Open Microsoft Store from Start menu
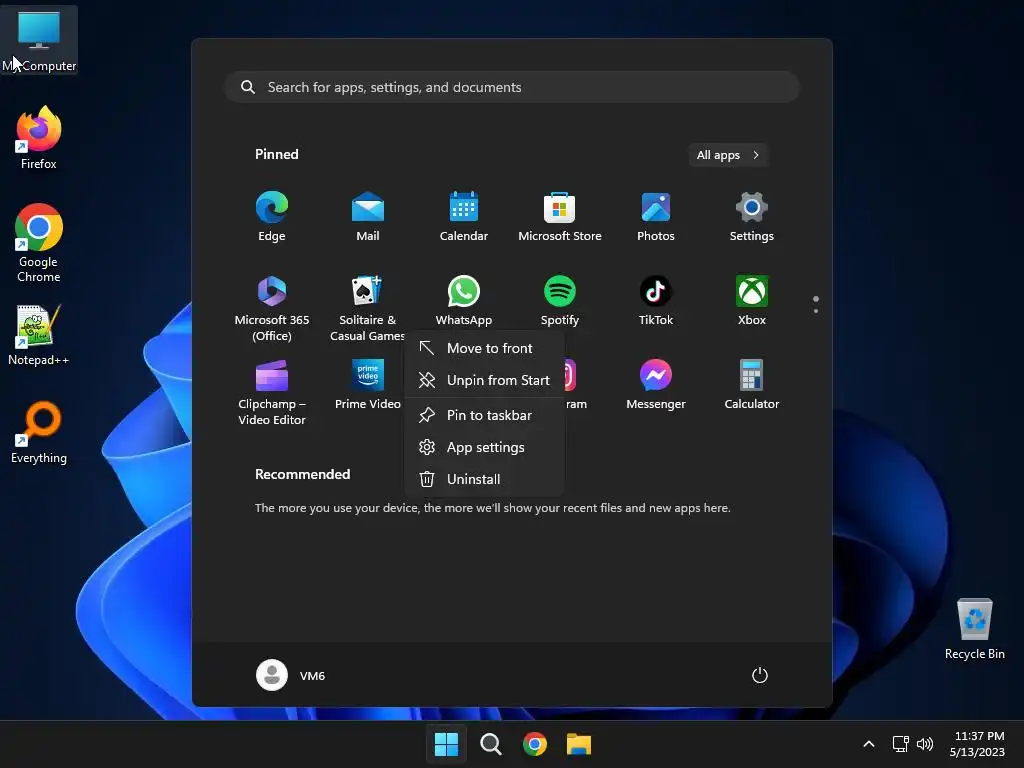1024x768 pixels. [x=560, y=217]
